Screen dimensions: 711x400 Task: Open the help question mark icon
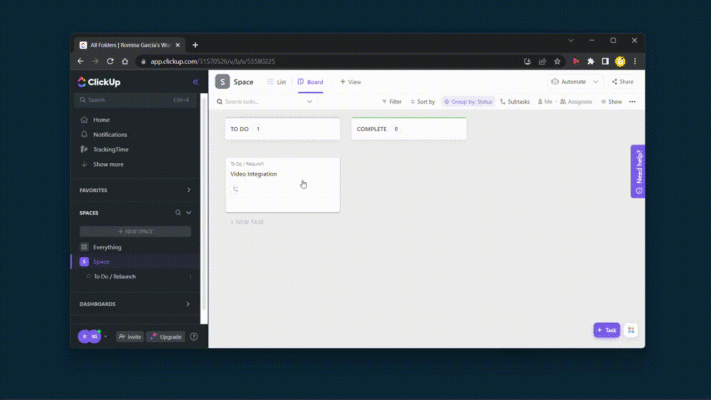[x=194, y=337]
